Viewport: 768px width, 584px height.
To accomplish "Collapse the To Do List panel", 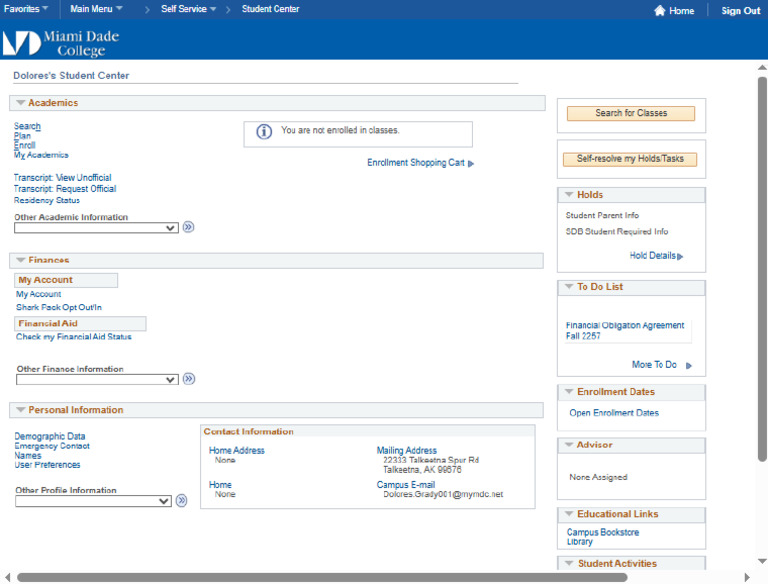I will pyautogui.click(x=569, y=287).
